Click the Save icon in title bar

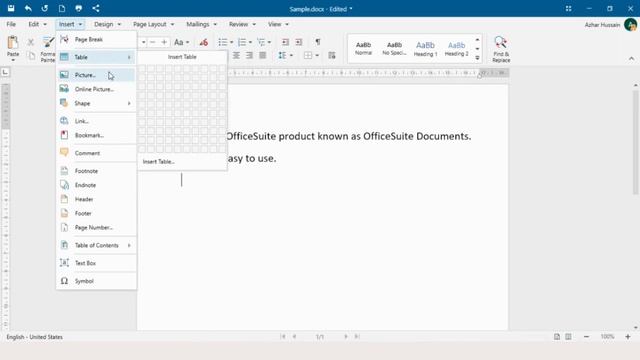pyautogui.click(x=11, y=8)
